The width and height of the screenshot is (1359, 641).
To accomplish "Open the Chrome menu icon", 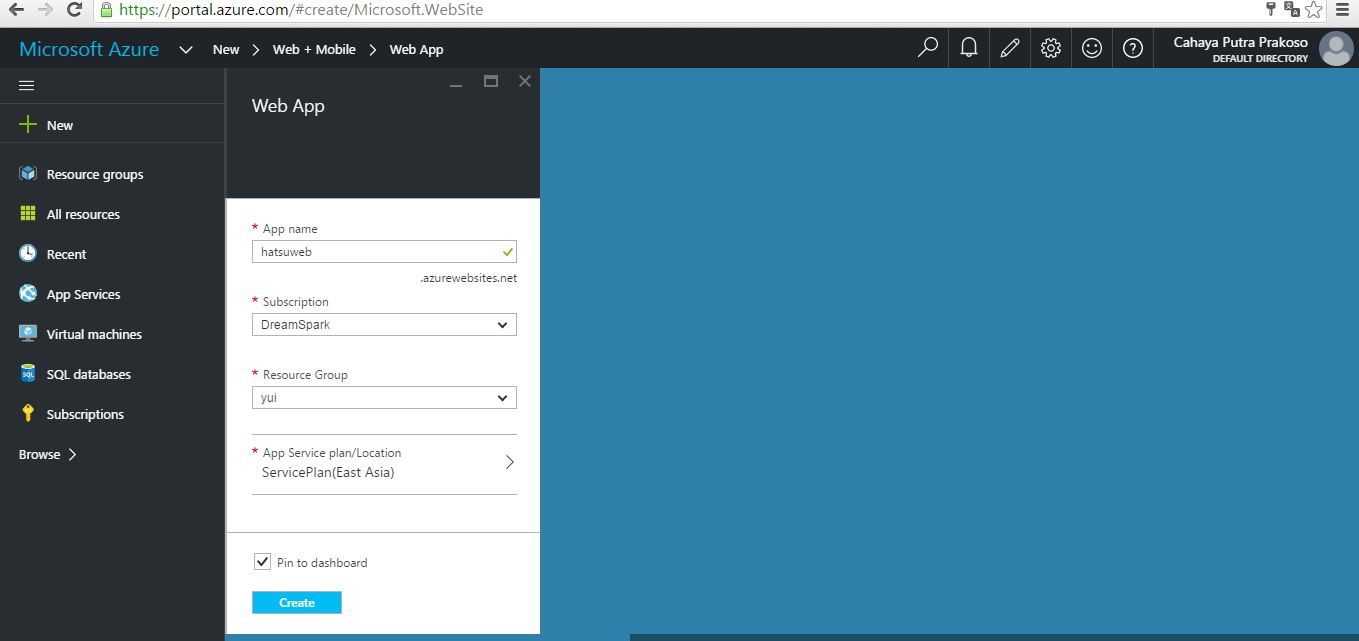I will [x=1342, y=10].
